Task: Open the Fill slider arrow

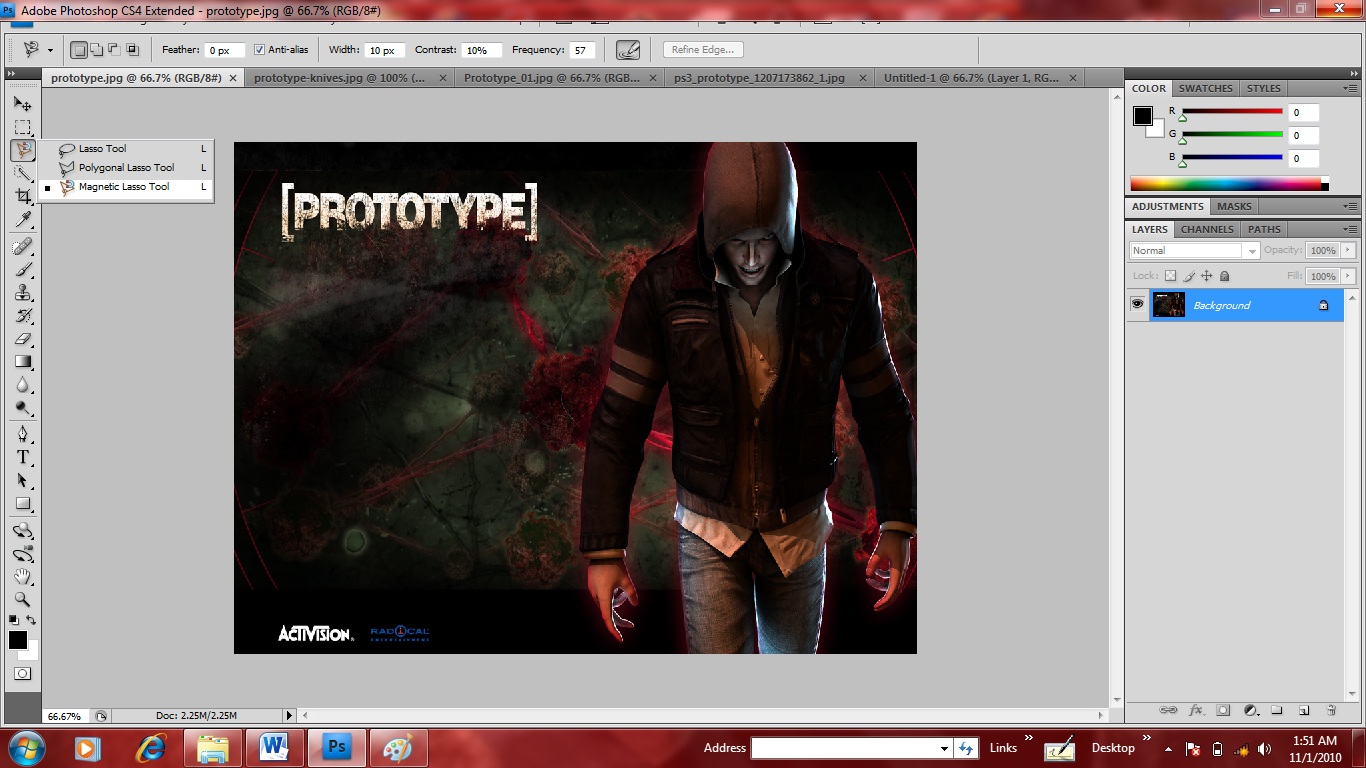Action: point(1348,276)
